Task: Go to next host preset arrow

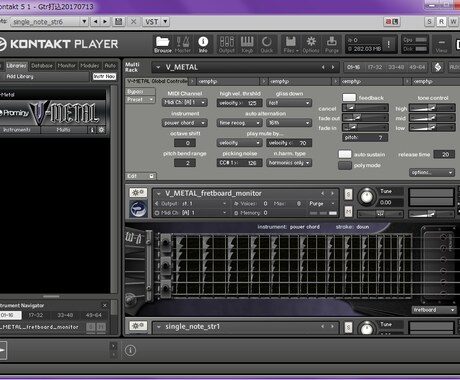Action: (105, 22)
